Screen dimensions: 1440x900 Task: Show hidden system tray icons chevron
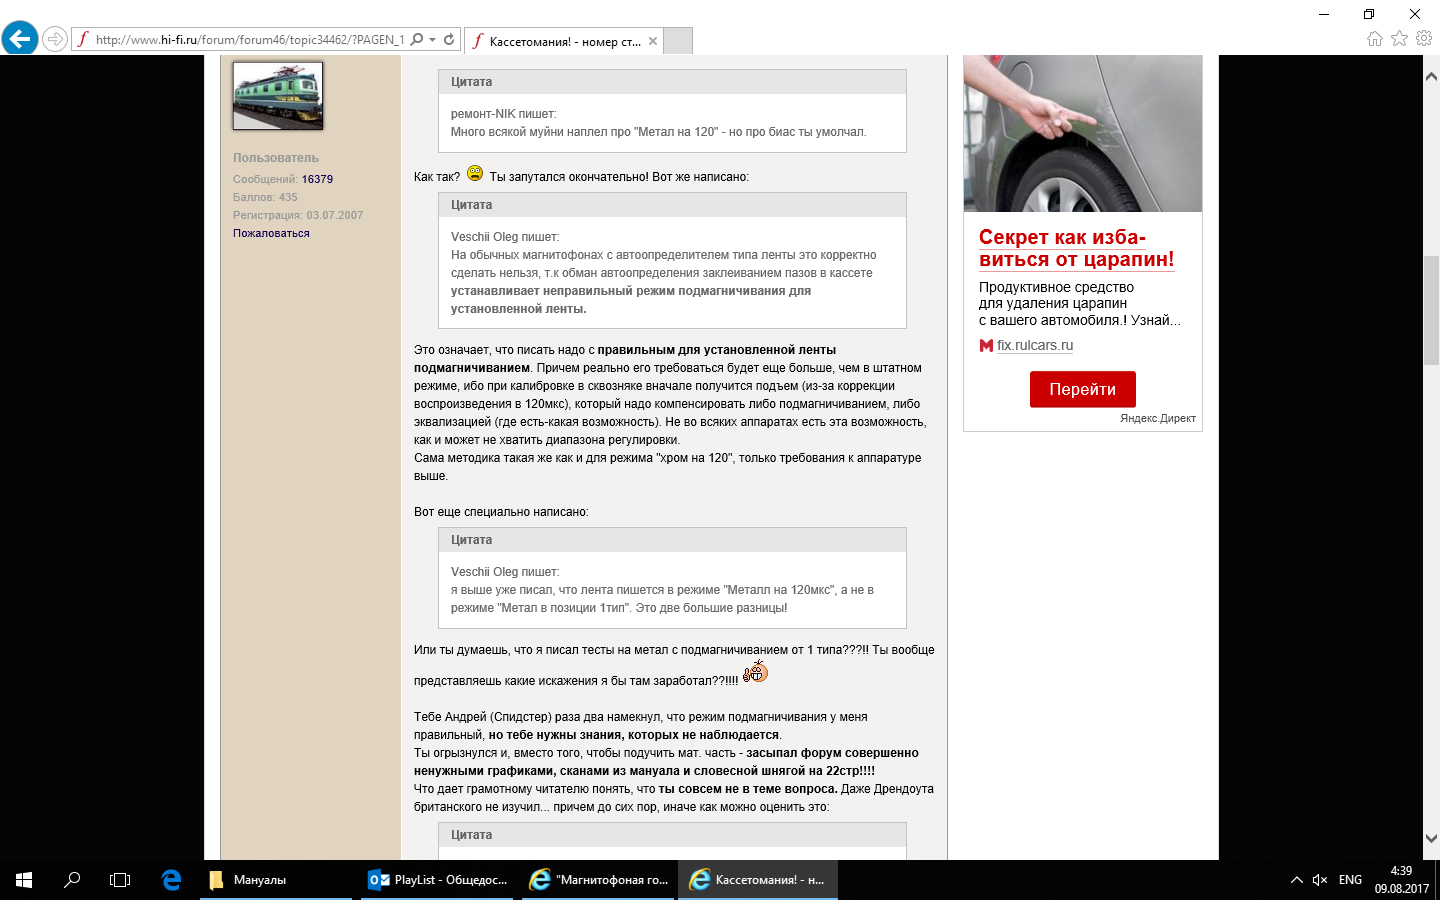[x=1296, y=880]
